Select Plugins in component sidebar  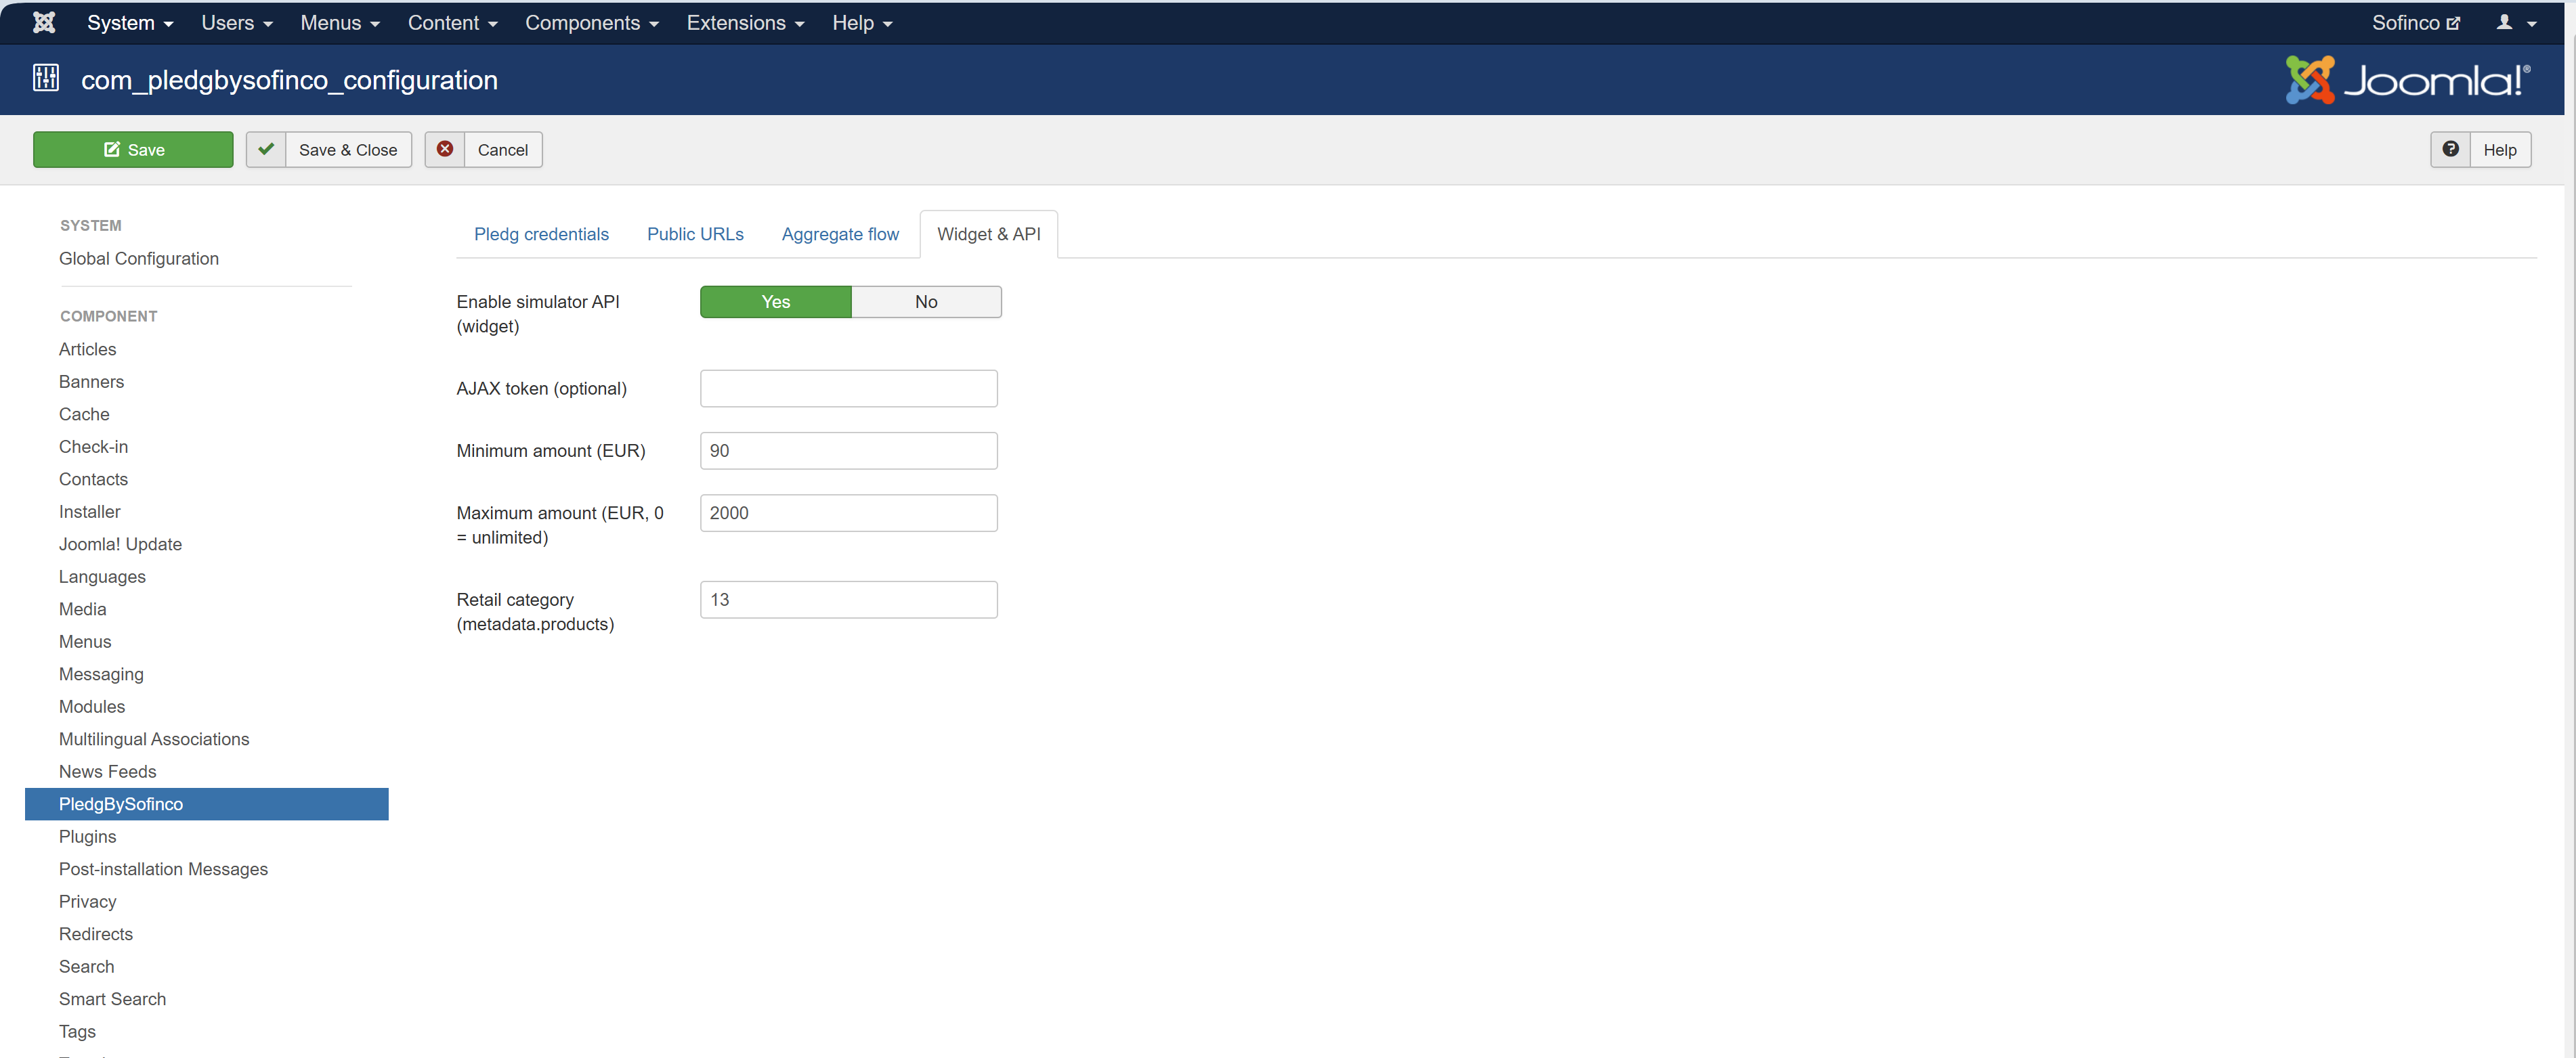click(88, 836)
